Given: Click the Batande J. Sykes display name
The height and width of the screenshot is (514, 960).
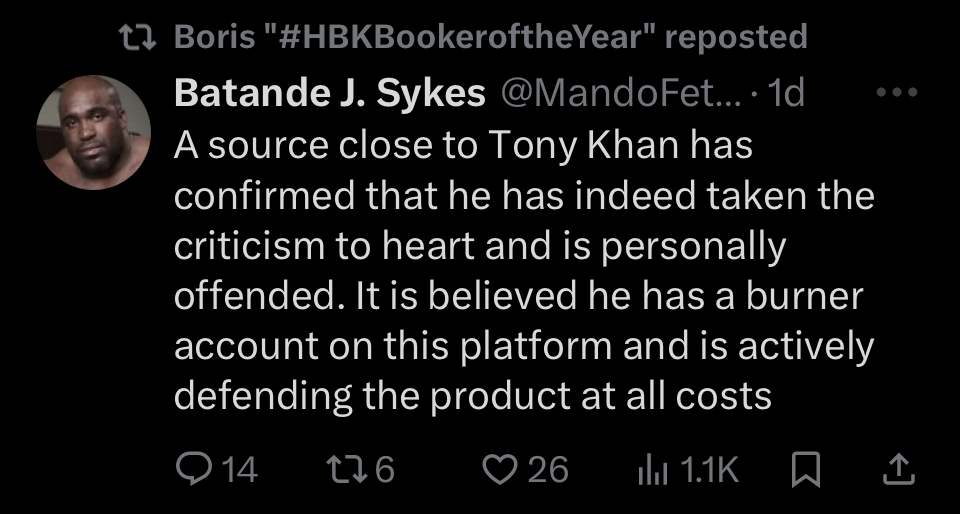Looking at the screenshot, I should [x=330, y=93].
